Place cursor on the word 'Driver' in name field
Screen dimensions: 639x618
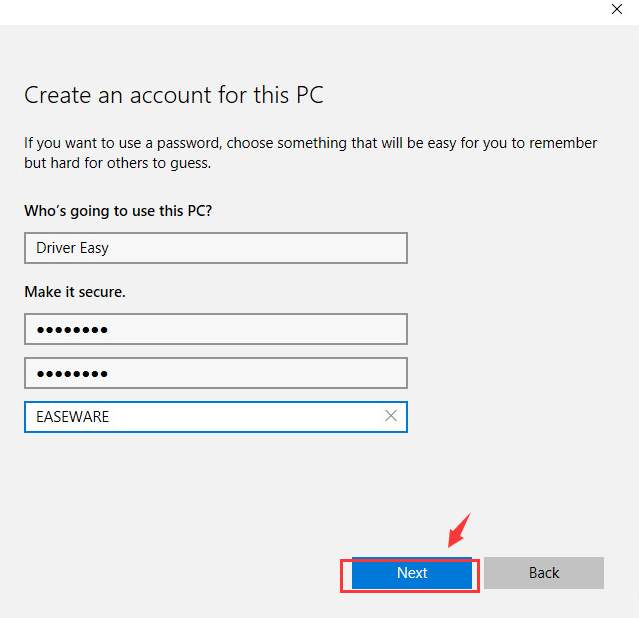click(x=56, y=248)
